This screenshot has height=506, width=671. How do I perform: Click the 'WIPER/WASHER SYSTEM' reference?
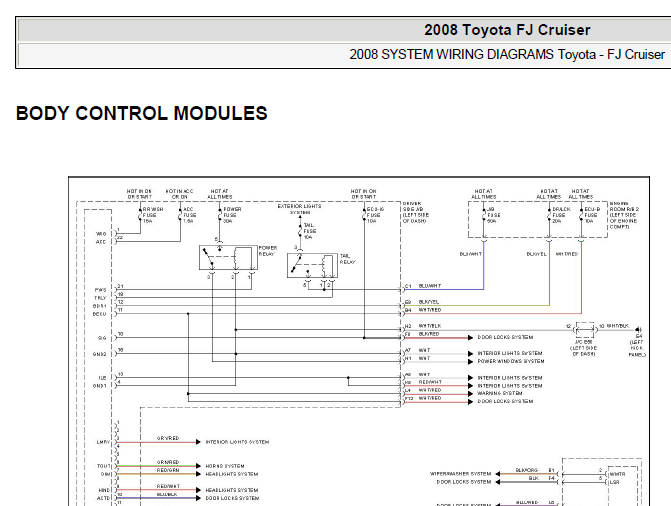coord(460,474)
